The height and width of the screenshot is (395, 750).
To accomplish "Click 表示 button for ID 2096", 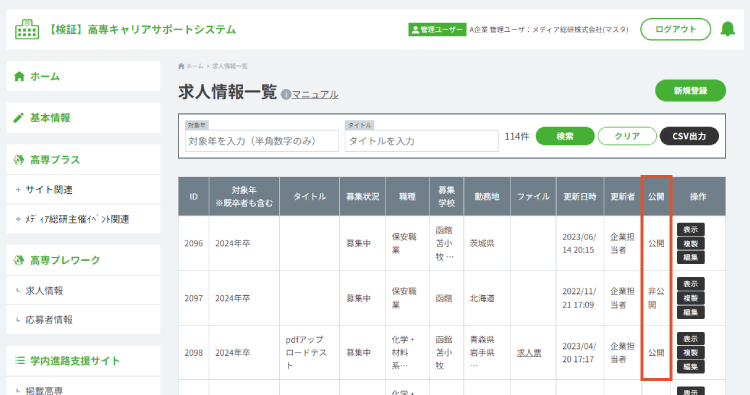I will click(691, 230).
